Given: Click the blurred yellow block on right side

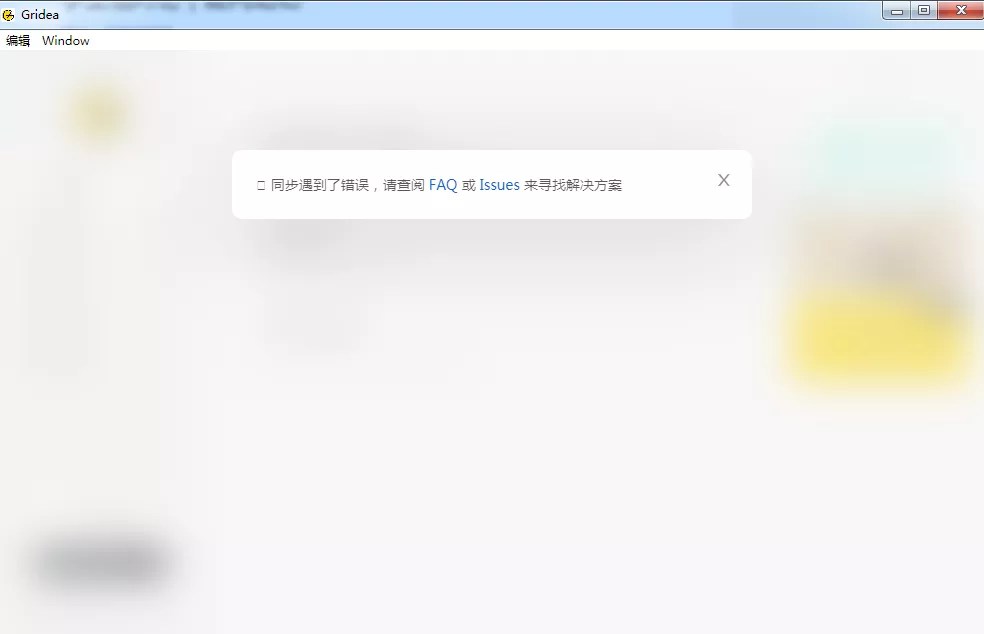Looking at the screenshot, I should (880, 335).
